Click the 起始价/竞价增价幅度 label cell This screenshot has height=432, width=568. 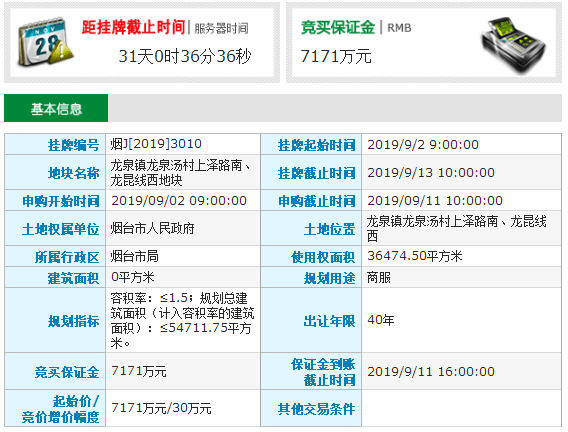point(55,408)
